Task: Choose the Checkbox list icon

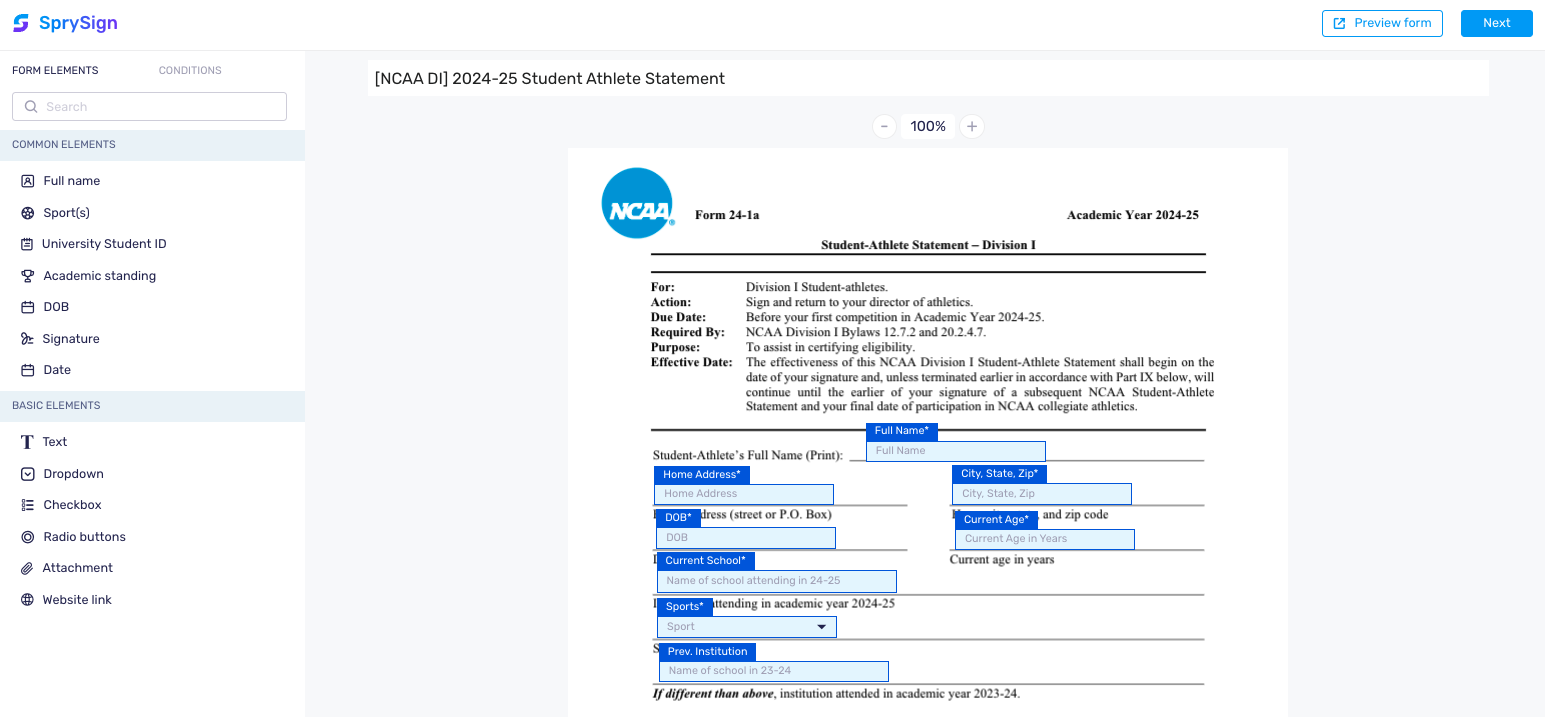Action: click(x=28, y=505)
